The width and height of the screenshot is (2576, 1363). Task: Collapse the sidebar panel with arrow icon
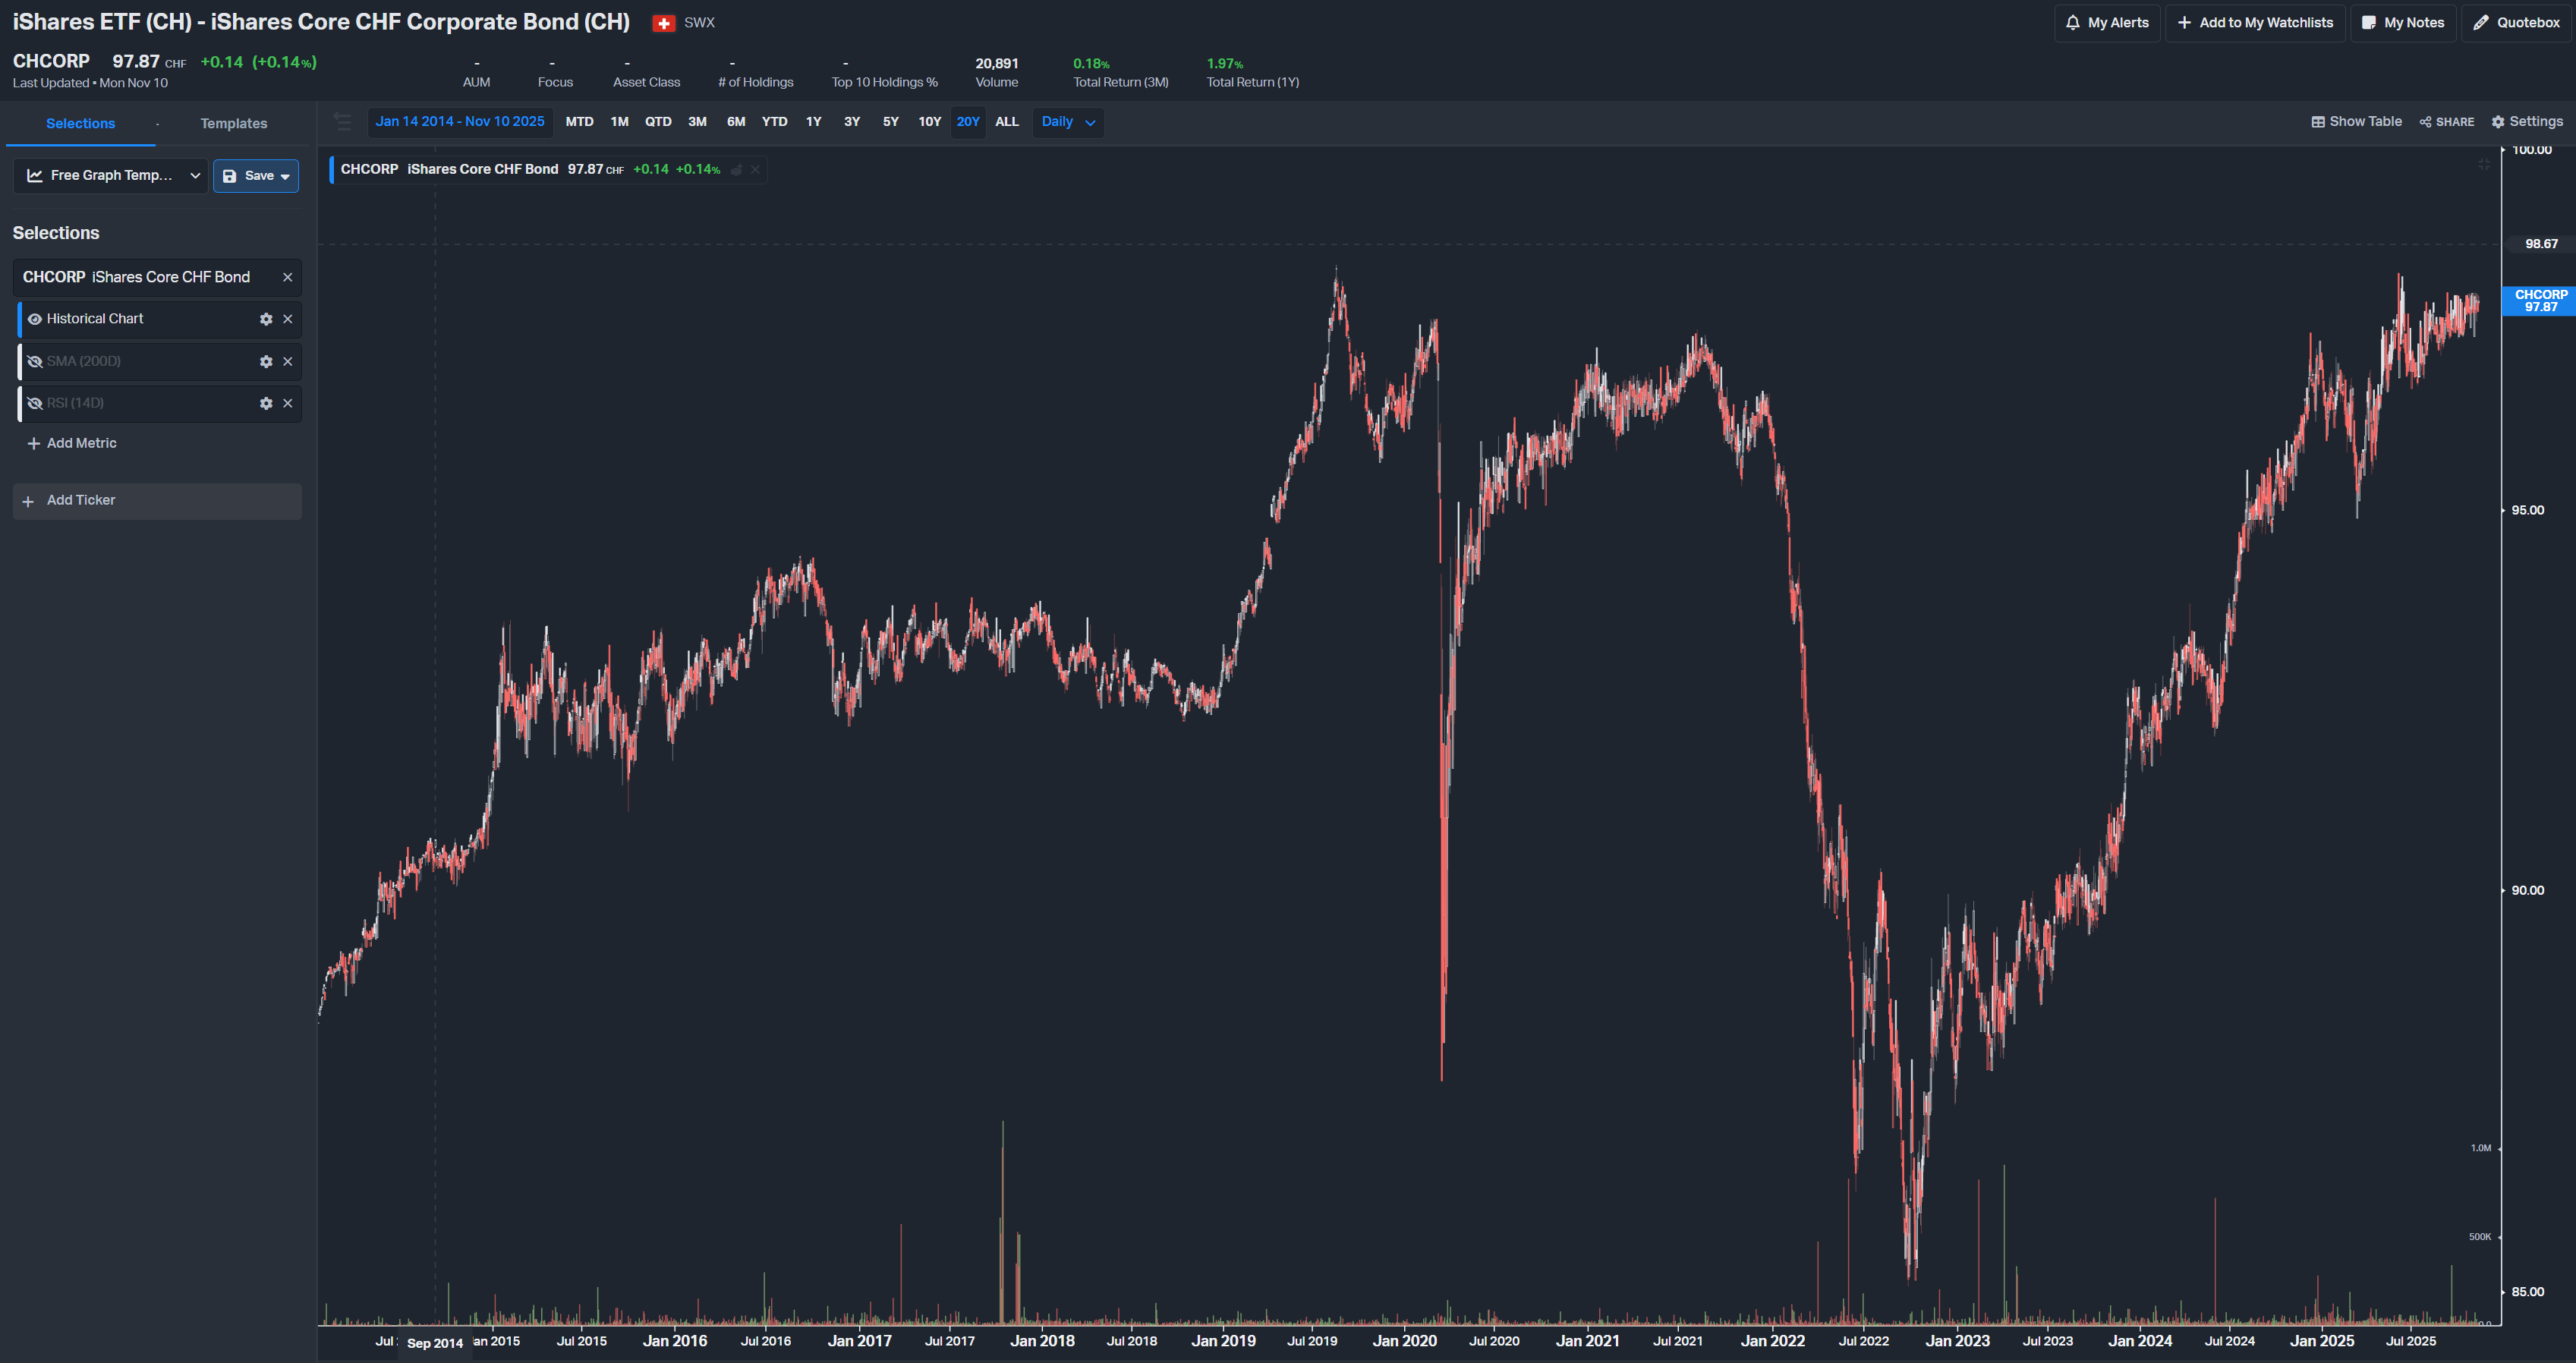pos(343,122)
